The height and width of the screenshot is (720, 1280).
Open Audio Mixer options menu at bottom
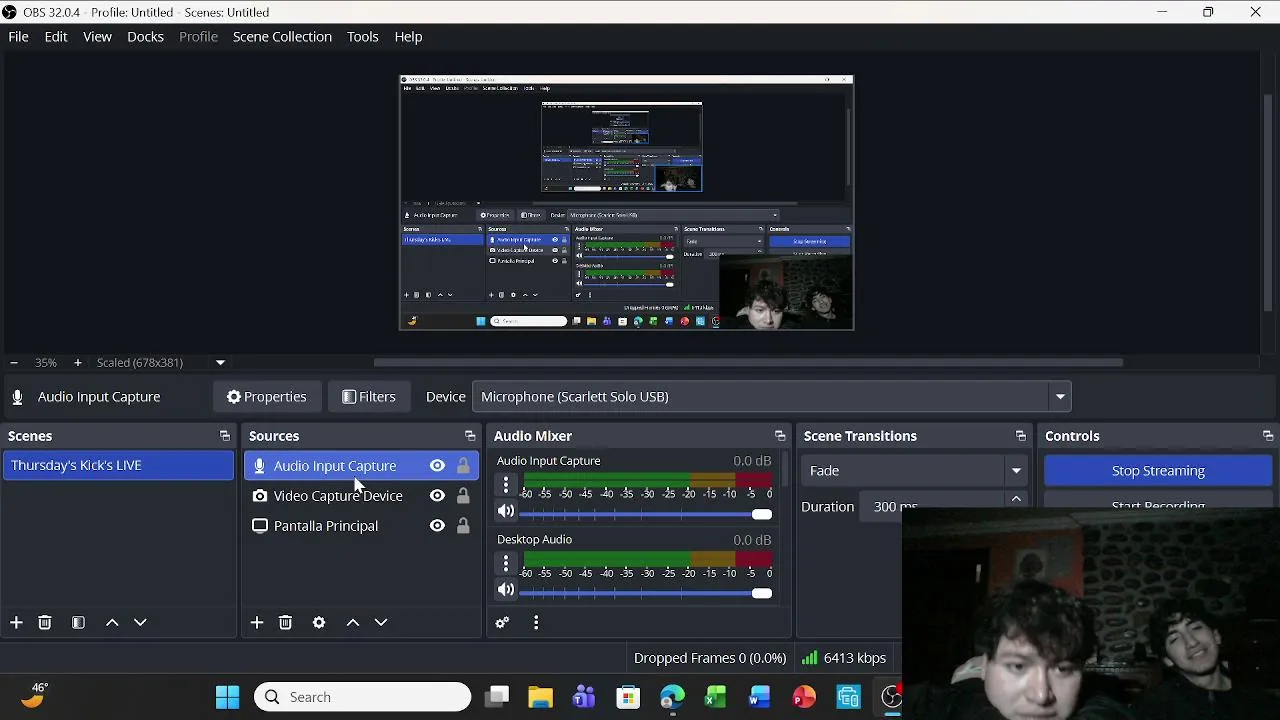point(536,623)
